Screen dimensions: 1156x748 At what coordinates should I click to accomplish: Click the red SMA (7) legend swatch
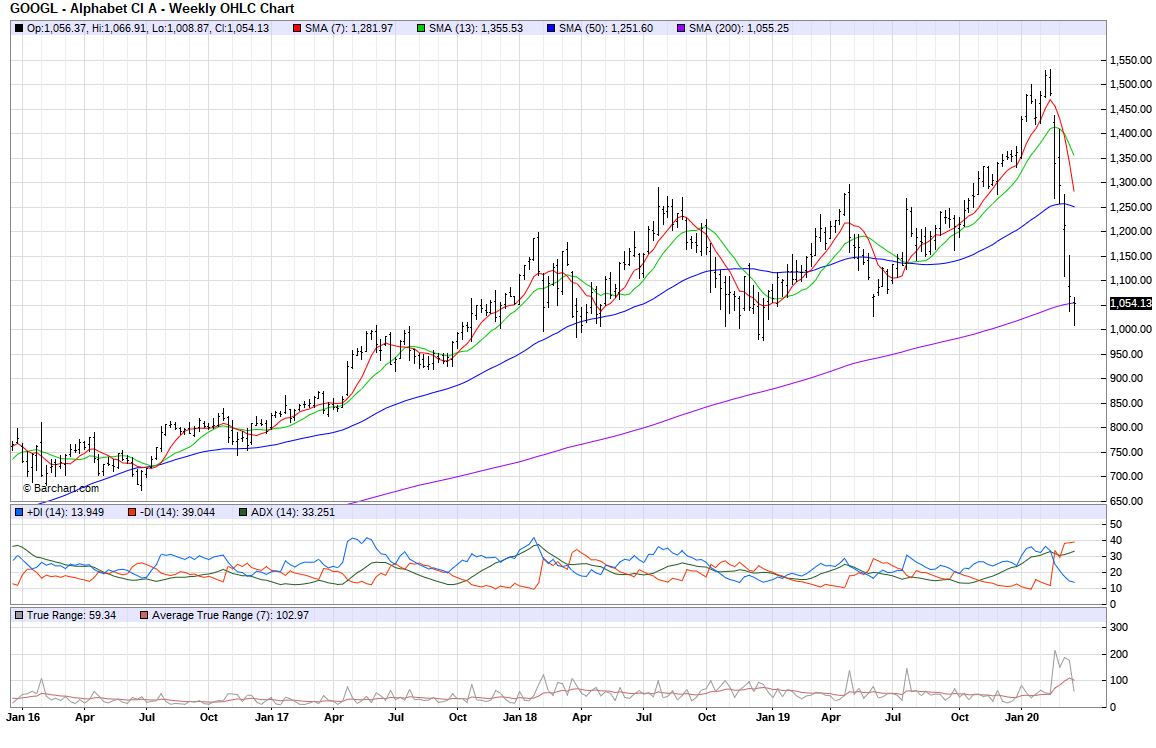pyautogui.click(x=297, y=28)
